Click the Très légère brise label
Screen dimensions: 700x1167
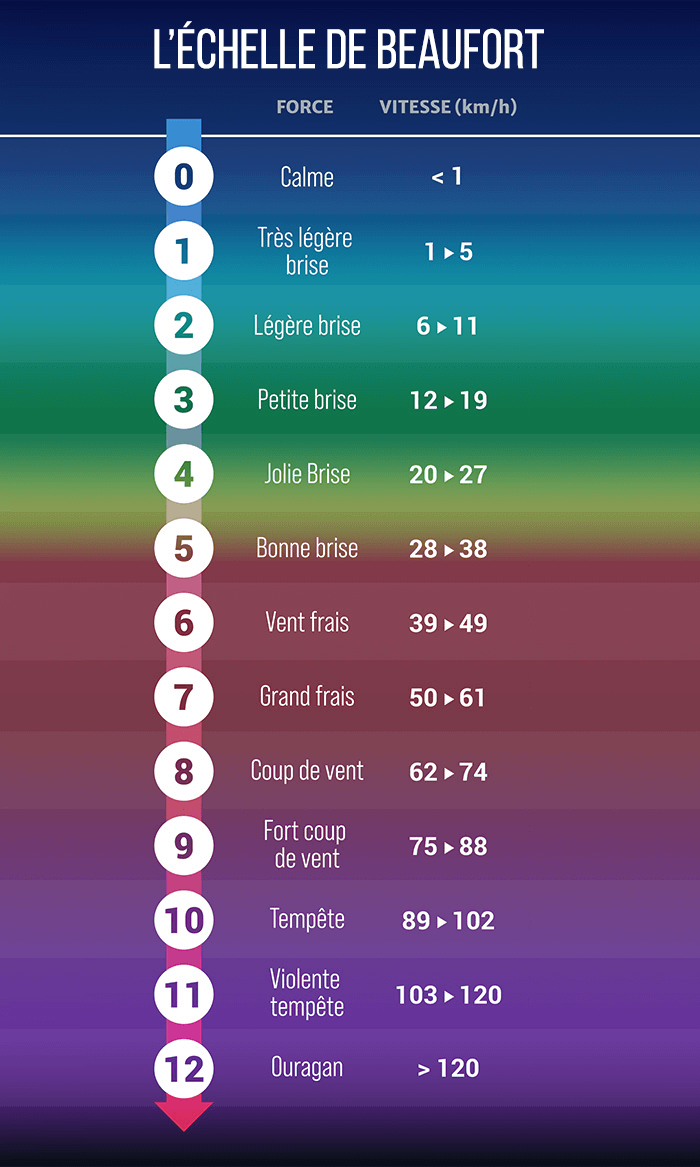point(306,251)
